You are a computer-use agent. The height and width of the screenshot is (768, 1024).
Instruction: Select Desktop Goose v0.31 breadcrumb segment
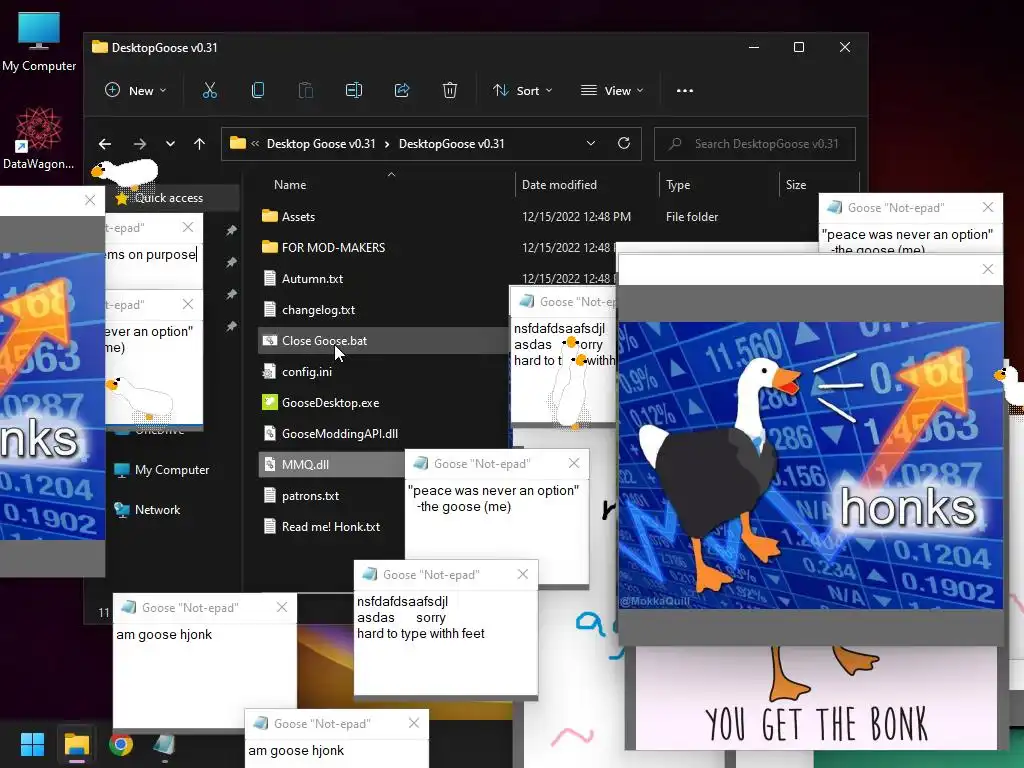tap(321, 144)
